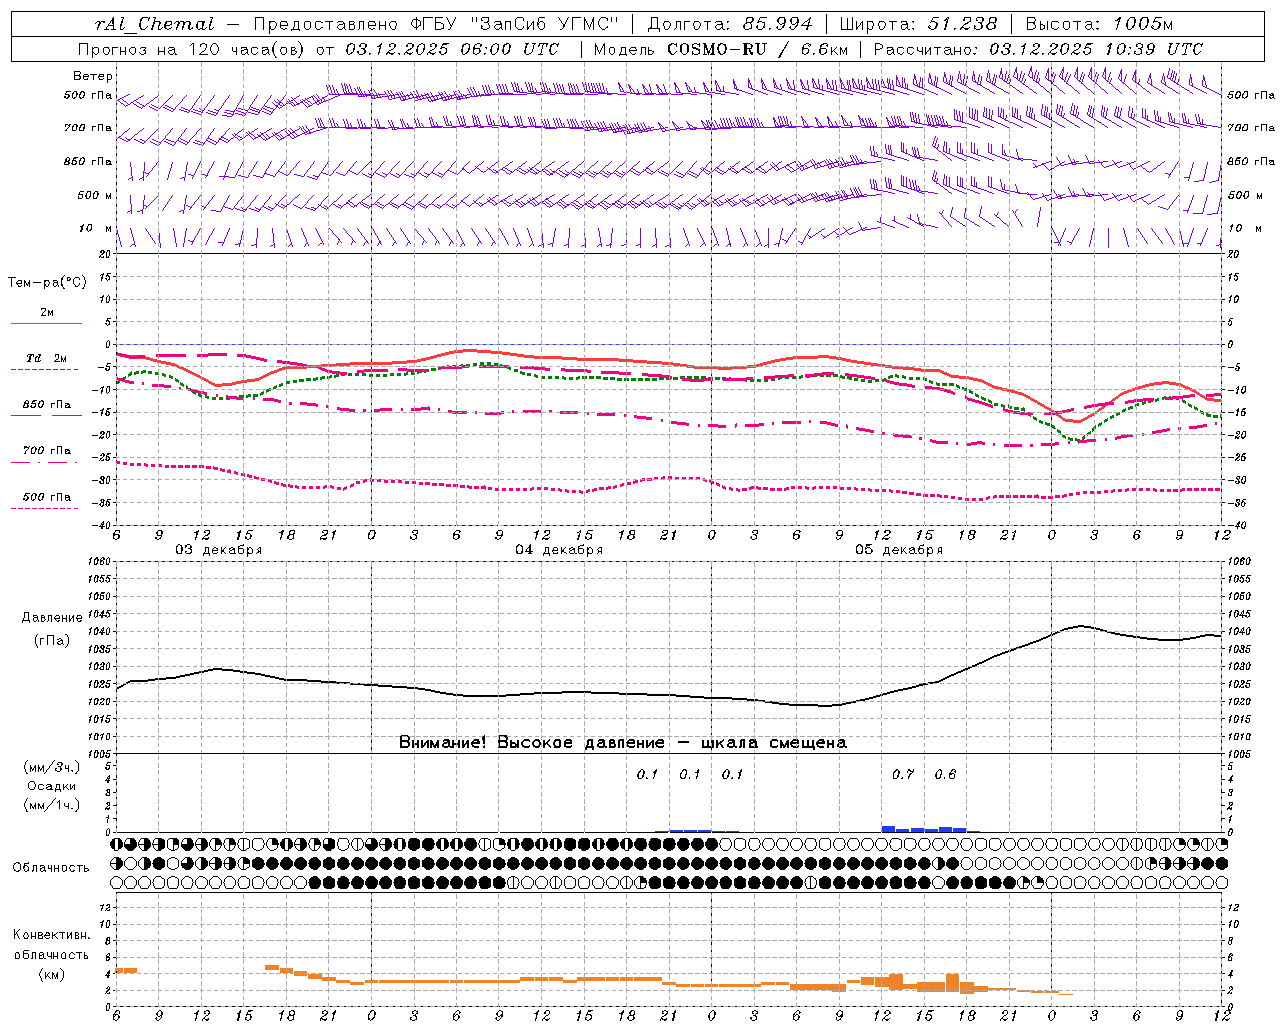Click the calculation time Рассчитано: 03.12.2025 10:39 UTC

pyautogui.click(x=1038, y=49)
